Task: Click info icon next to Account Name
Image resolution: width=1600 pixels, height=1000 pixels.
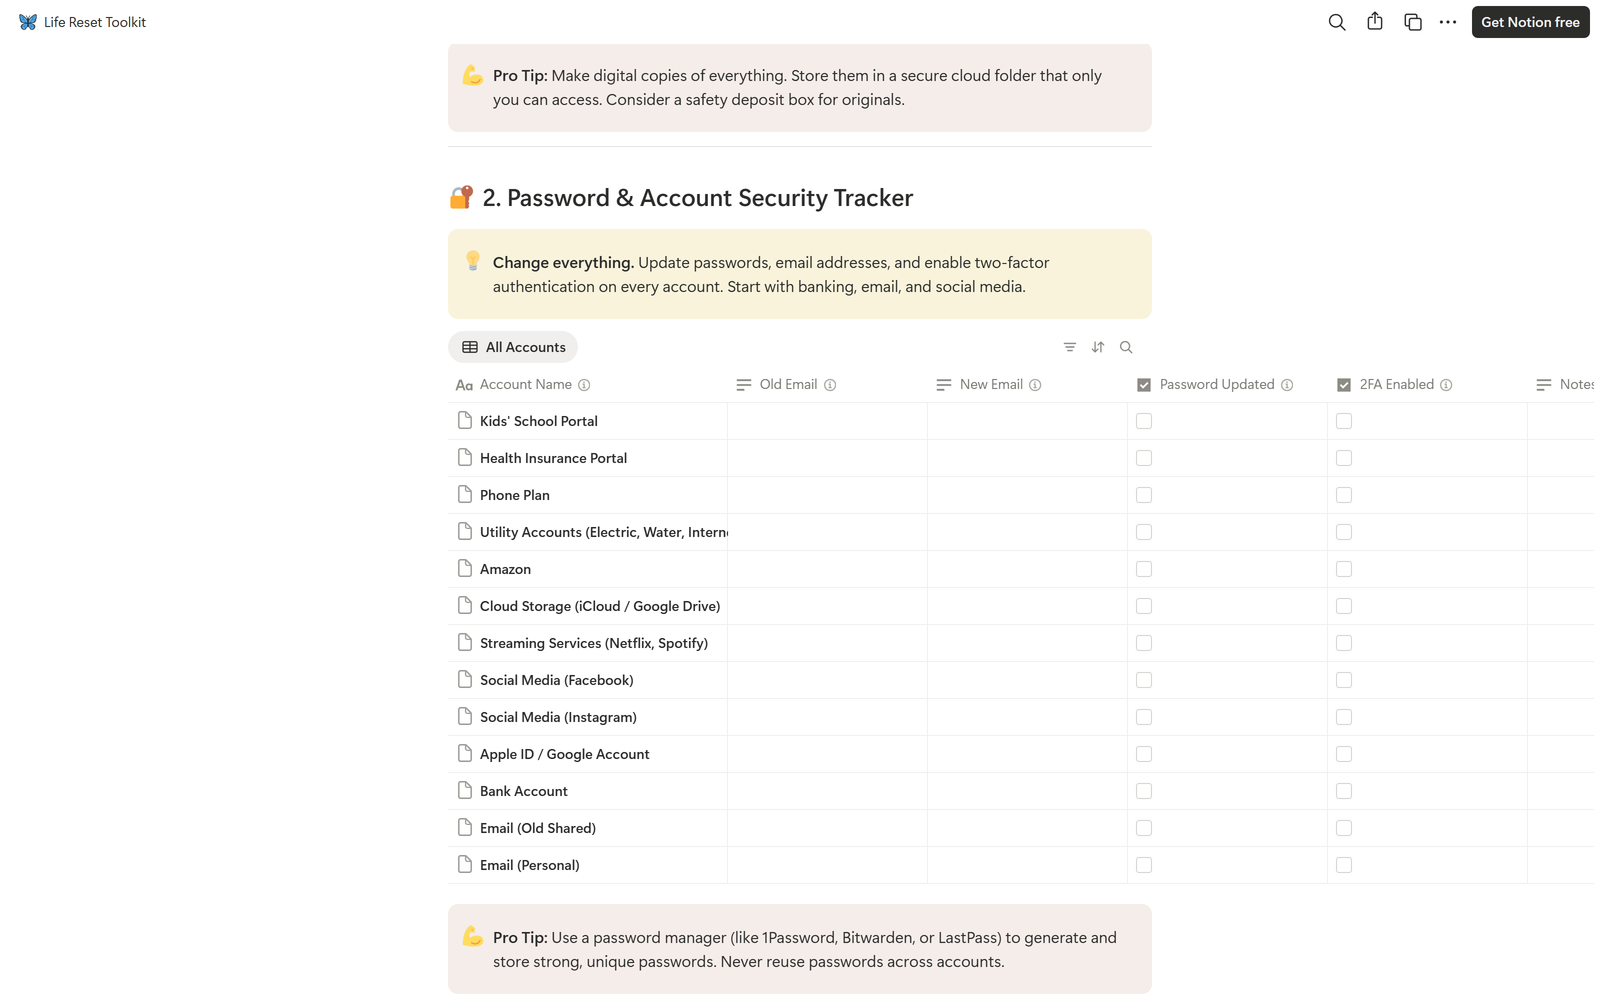Action: tap(584, 385)
